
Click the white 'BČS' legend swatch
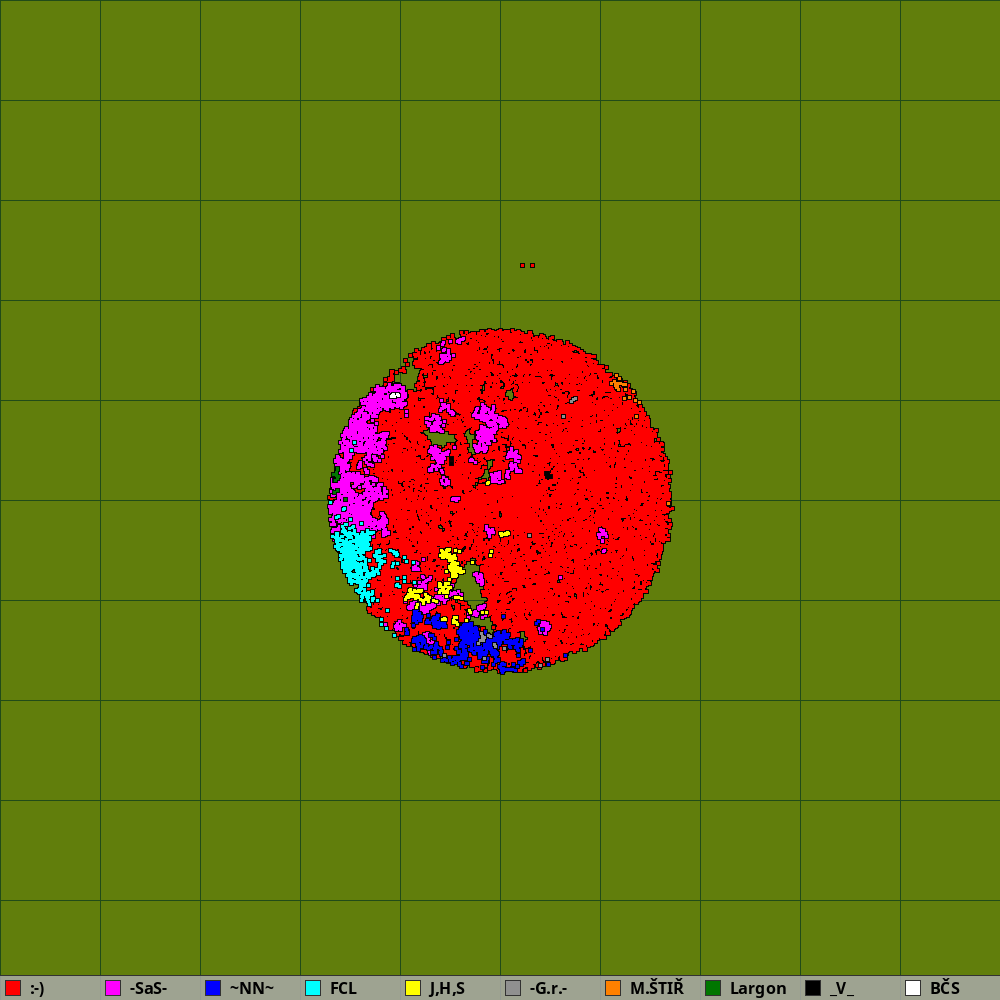point(913,988)
